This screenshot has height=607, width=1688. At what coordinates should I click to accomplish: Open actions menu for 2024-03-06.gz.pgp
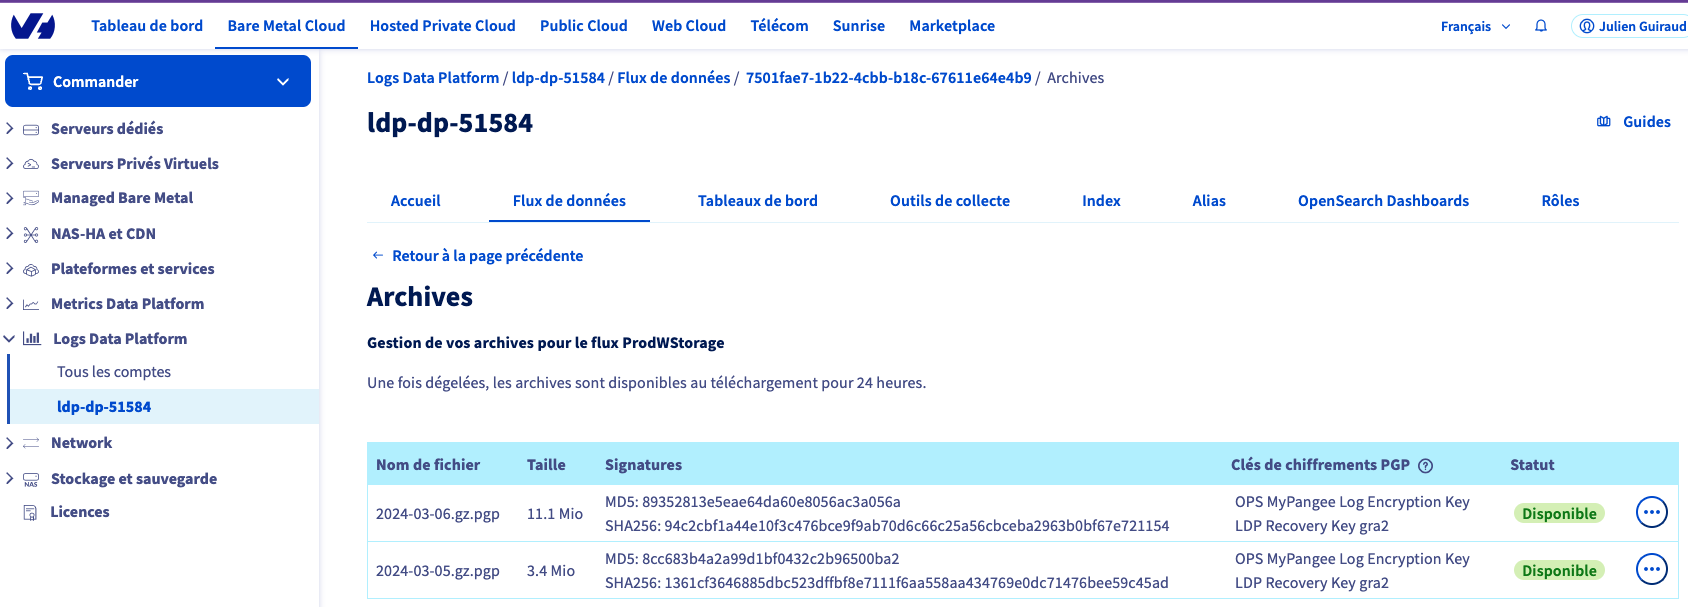(1651, 513)
